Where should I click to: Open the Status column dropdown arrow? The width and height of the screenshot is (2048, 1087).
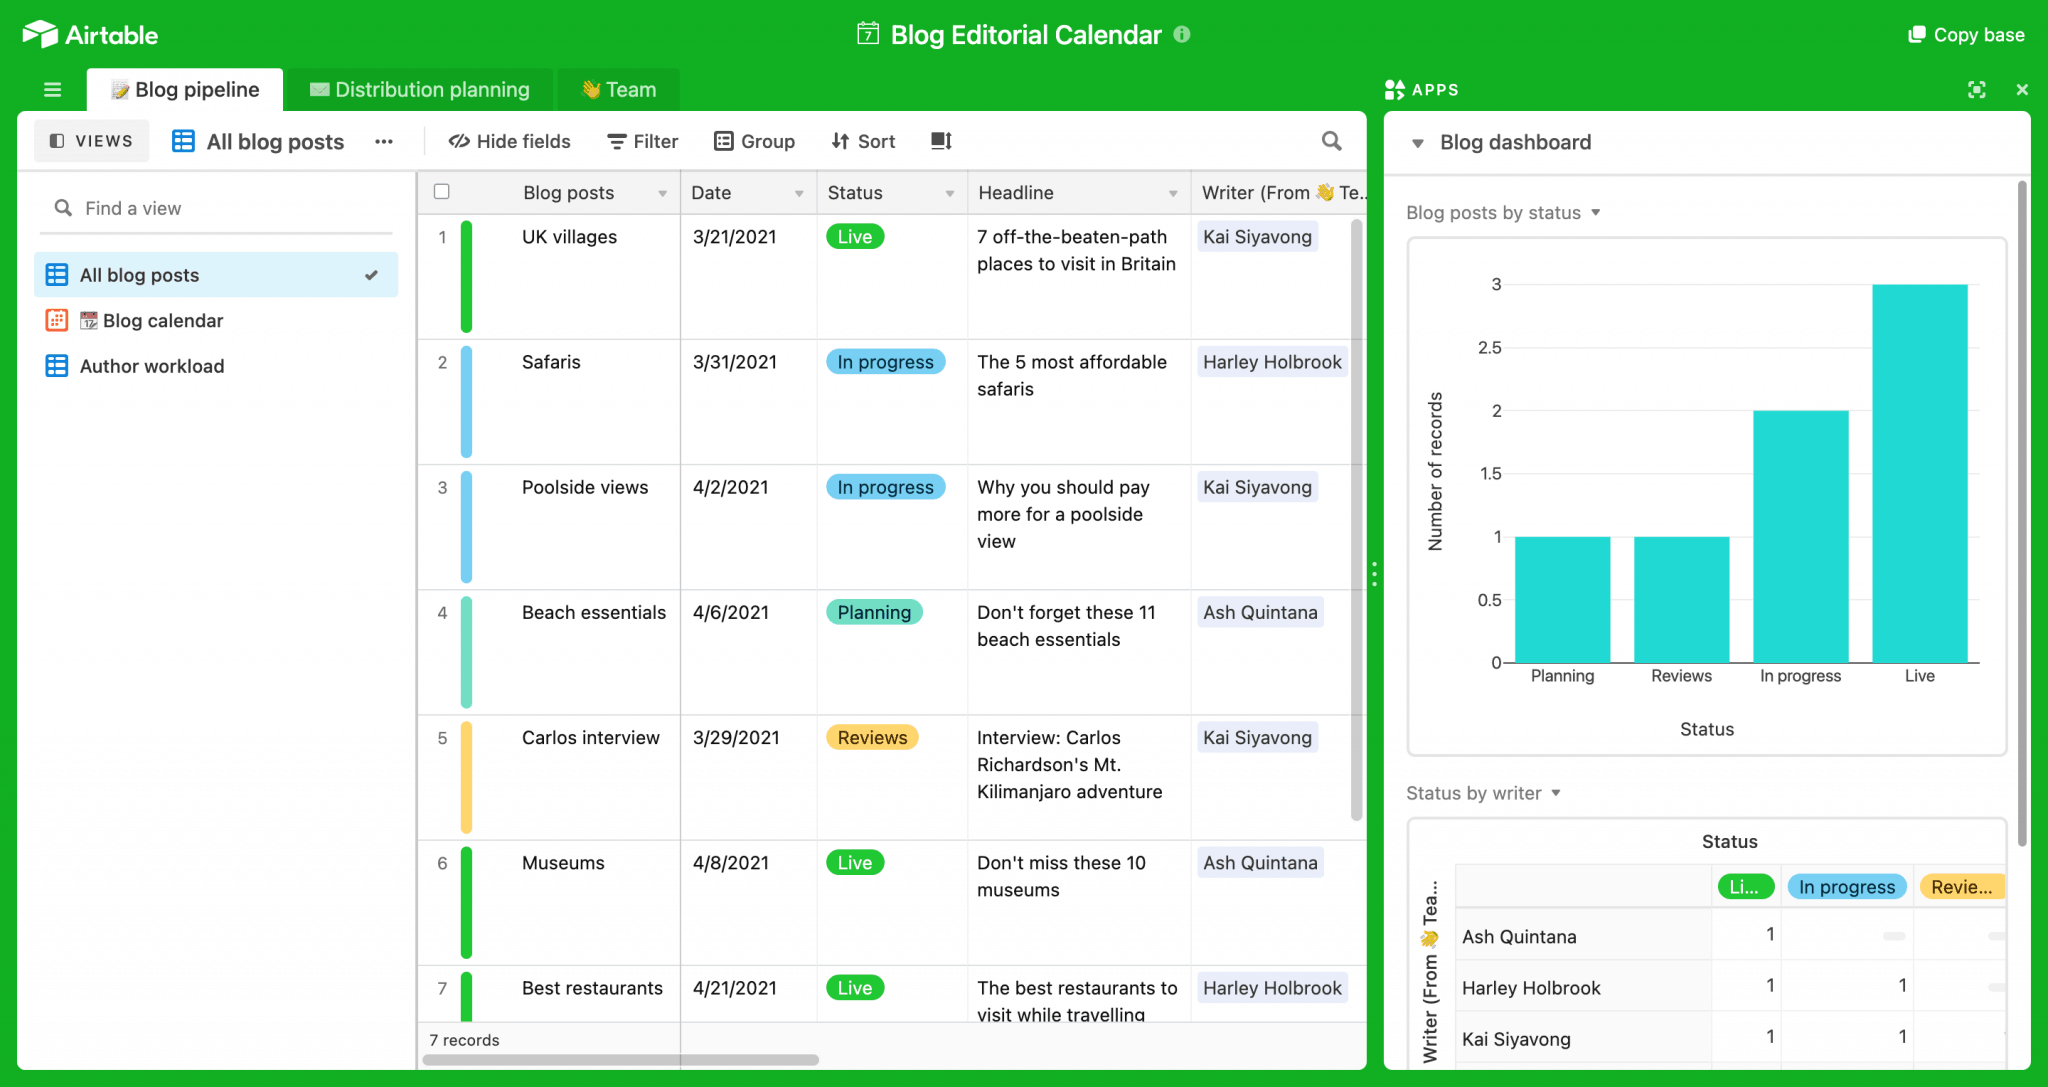pos(949,193)
